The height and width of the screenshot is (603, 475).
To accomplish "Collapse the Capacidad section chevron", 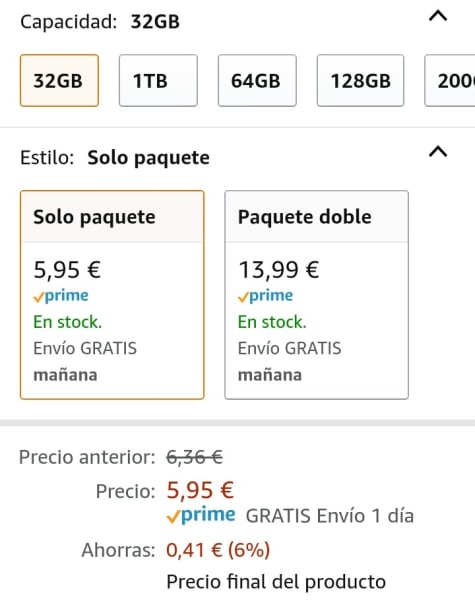I will [x=438, y=16].
